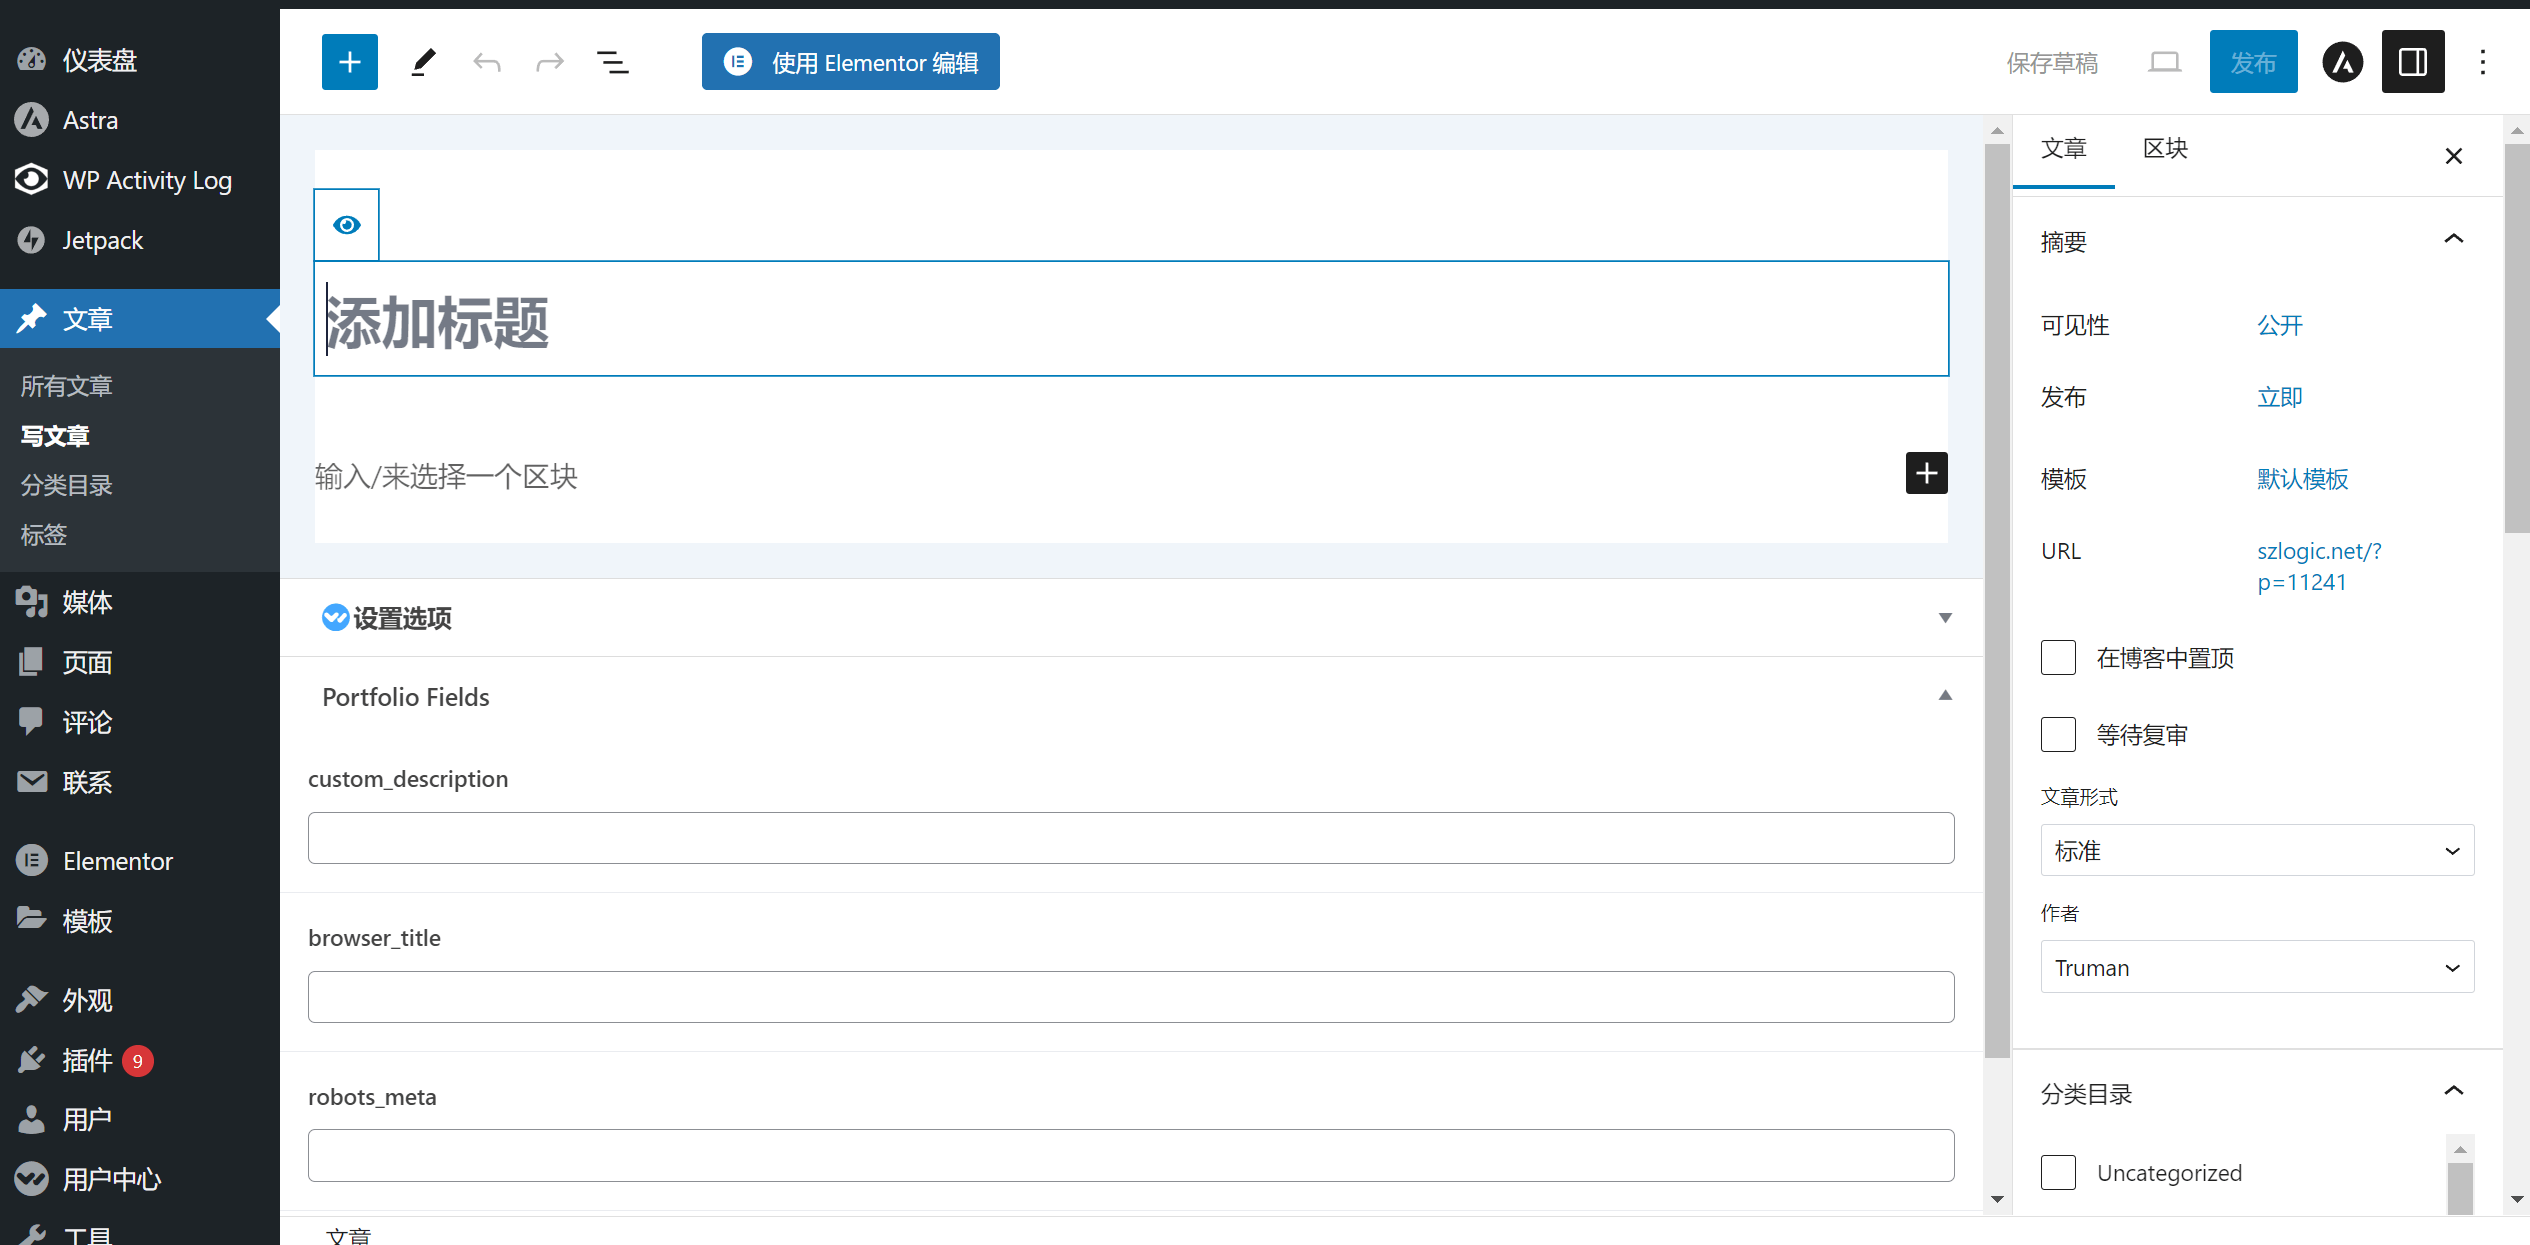This screenshot has height=1245, width=2530.
Task: Open Elementor menu in sidebar
Action: [140, 861]
